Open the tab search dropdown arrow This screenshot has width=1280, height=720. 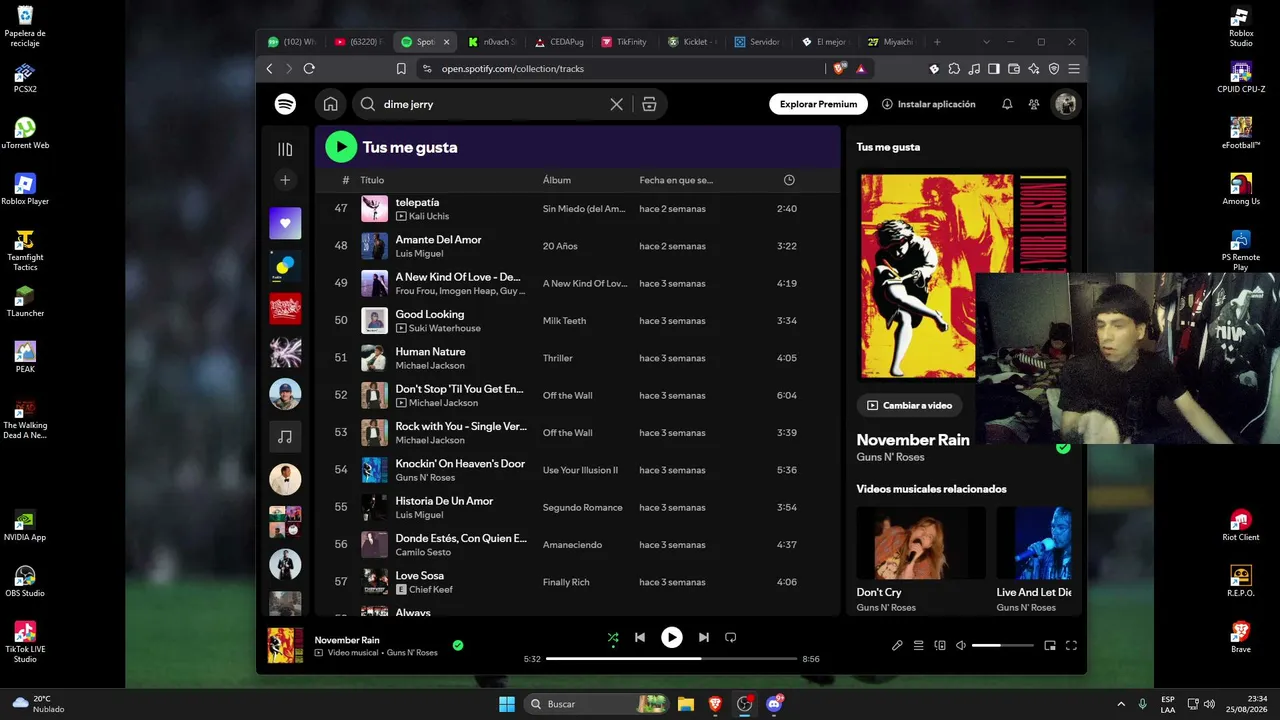pyautogui.click(x=986, y=42)
